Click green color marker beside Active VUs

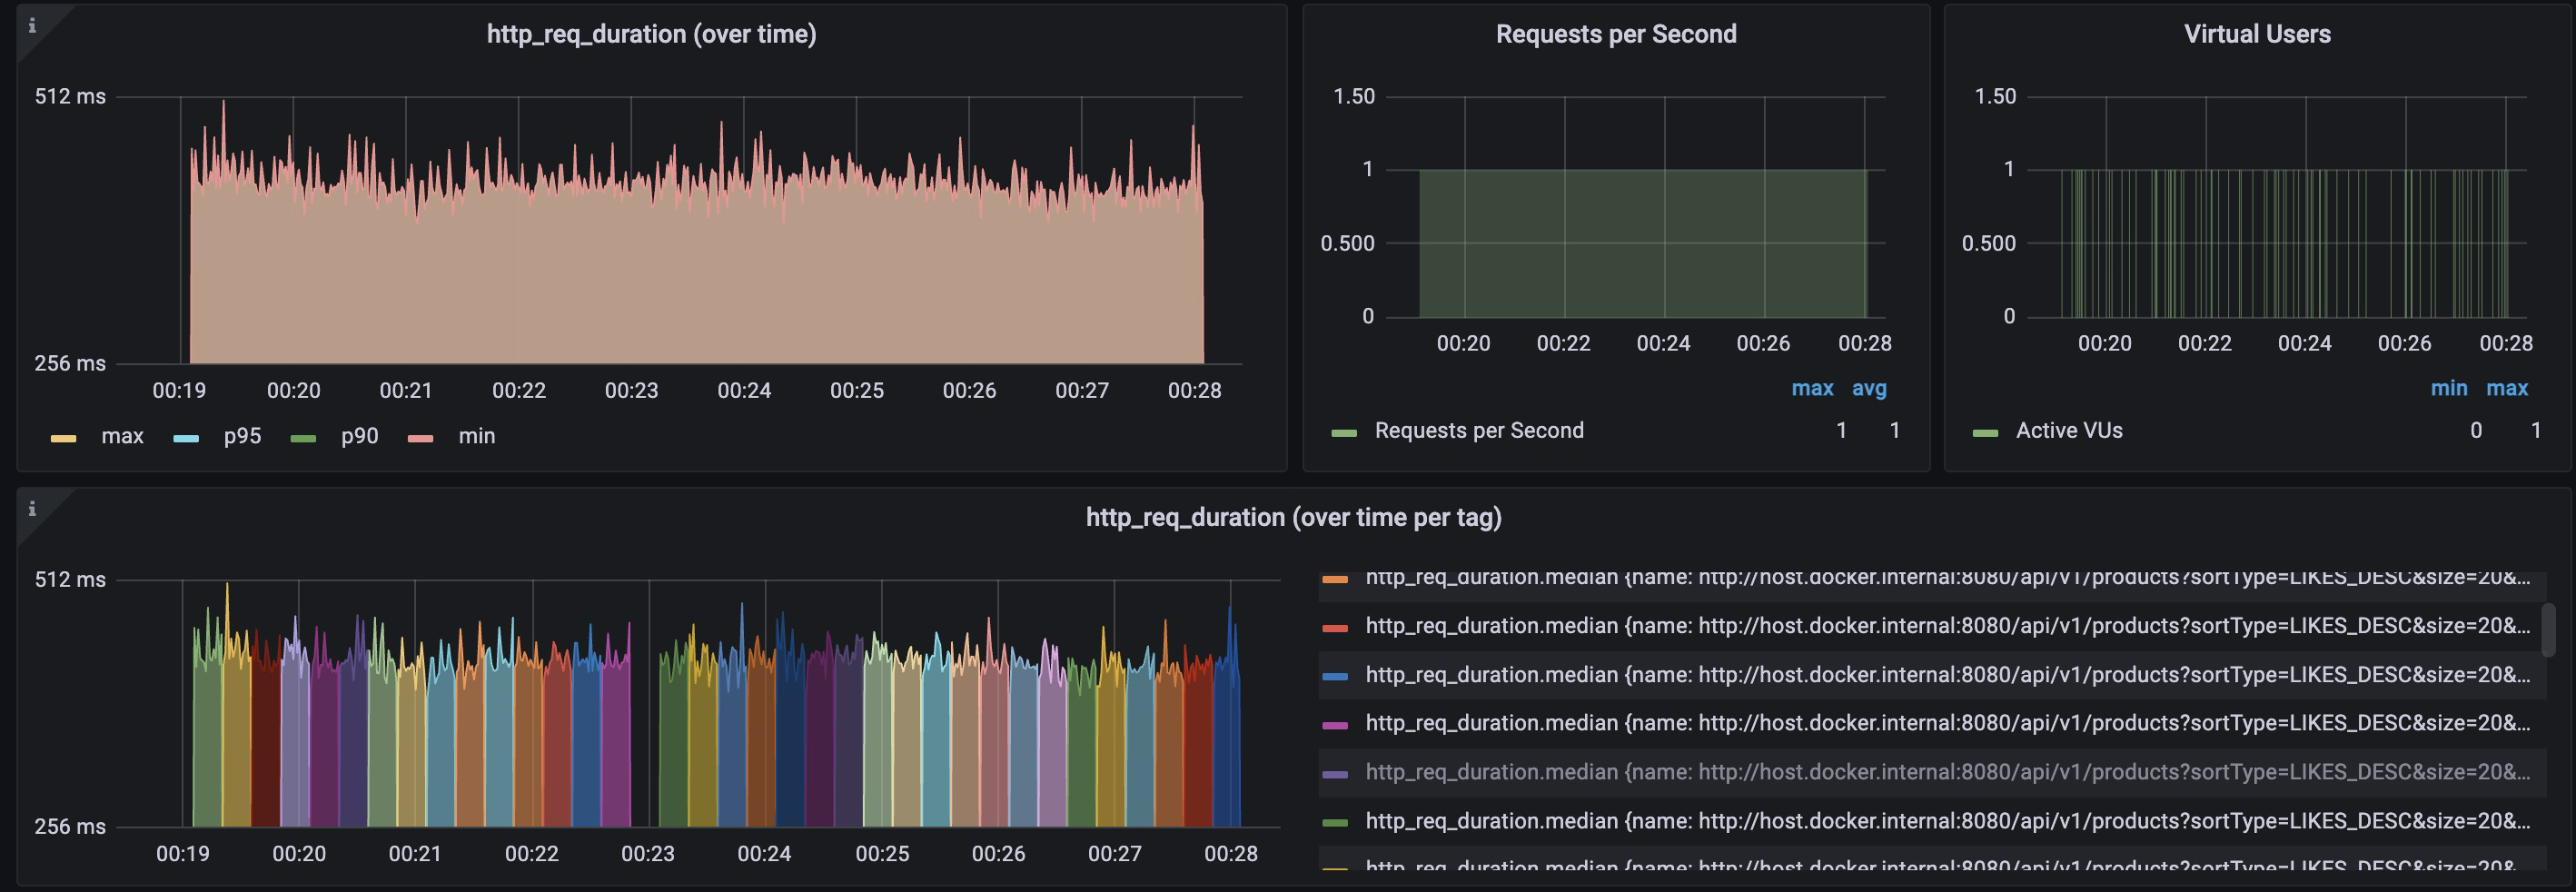pos(1984,432)
